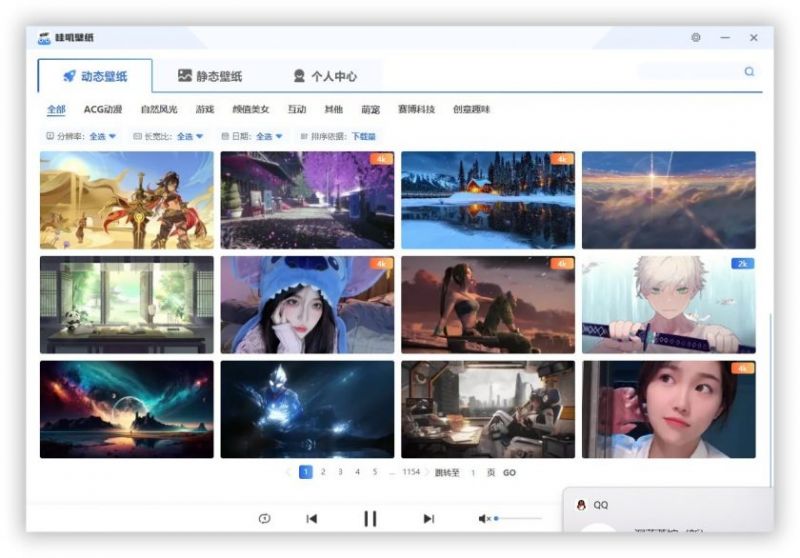Minimize the wallpaper app window
Viewport: 800px width, 558px height.
pyautogui.click(x=725, y=38)
